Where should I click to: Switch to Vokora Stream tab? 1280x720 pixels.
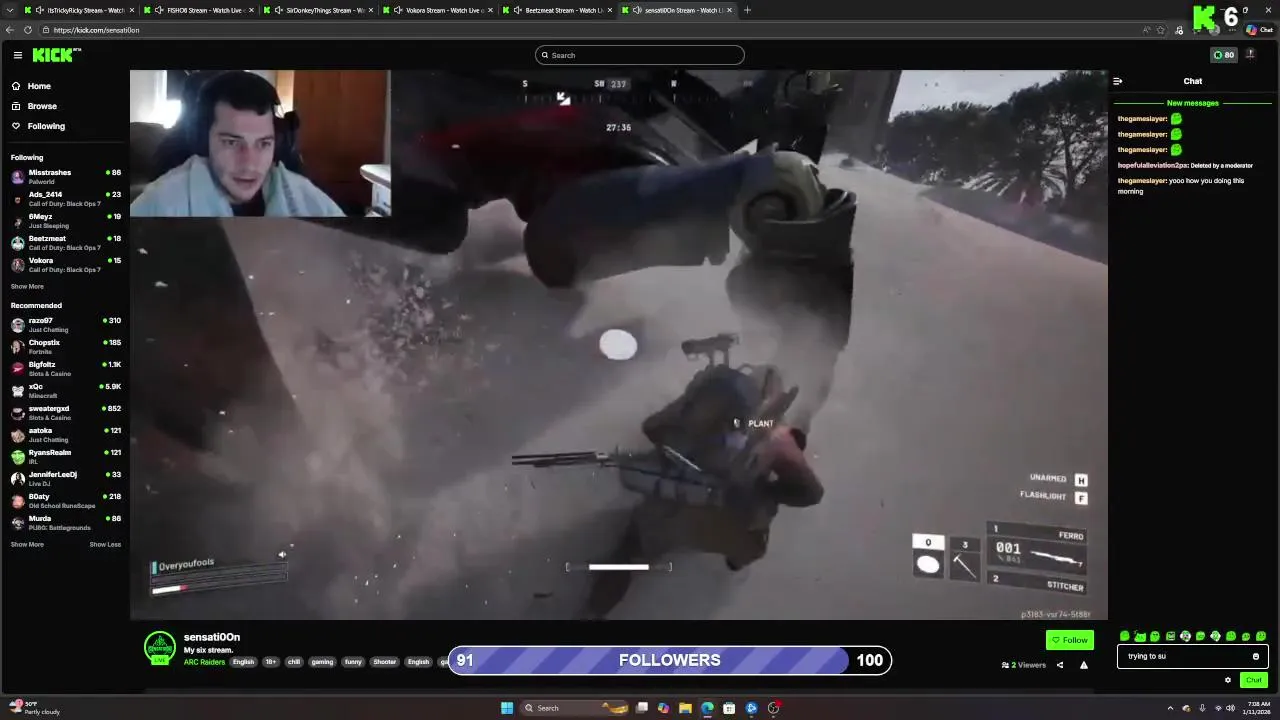click(437, 10)
